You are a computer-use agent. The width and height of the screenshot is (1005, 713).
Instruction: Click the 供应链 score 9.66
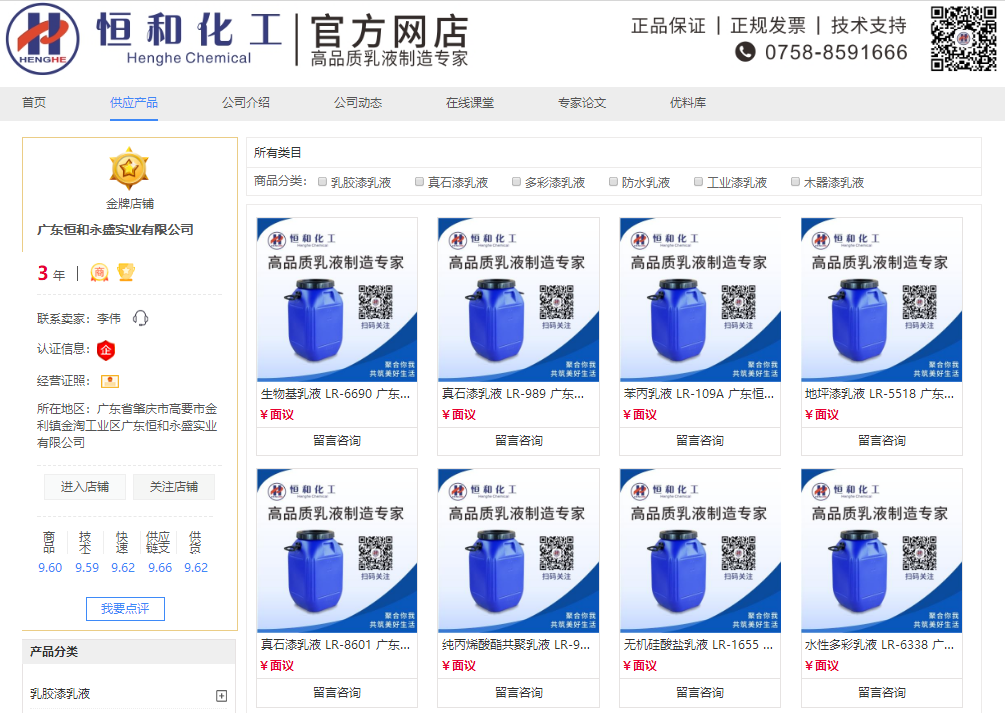tap(160, 567)
